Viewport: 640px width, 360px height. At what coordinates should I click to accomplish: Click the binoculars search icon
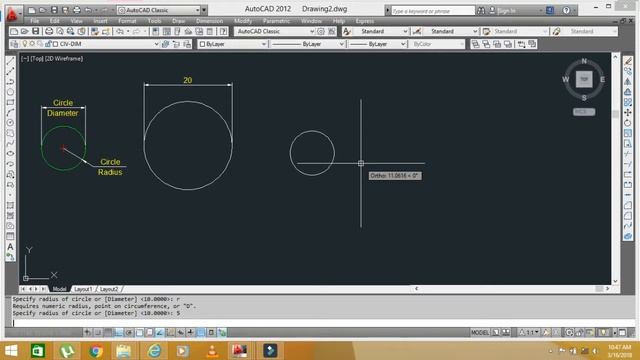(481, 11)
